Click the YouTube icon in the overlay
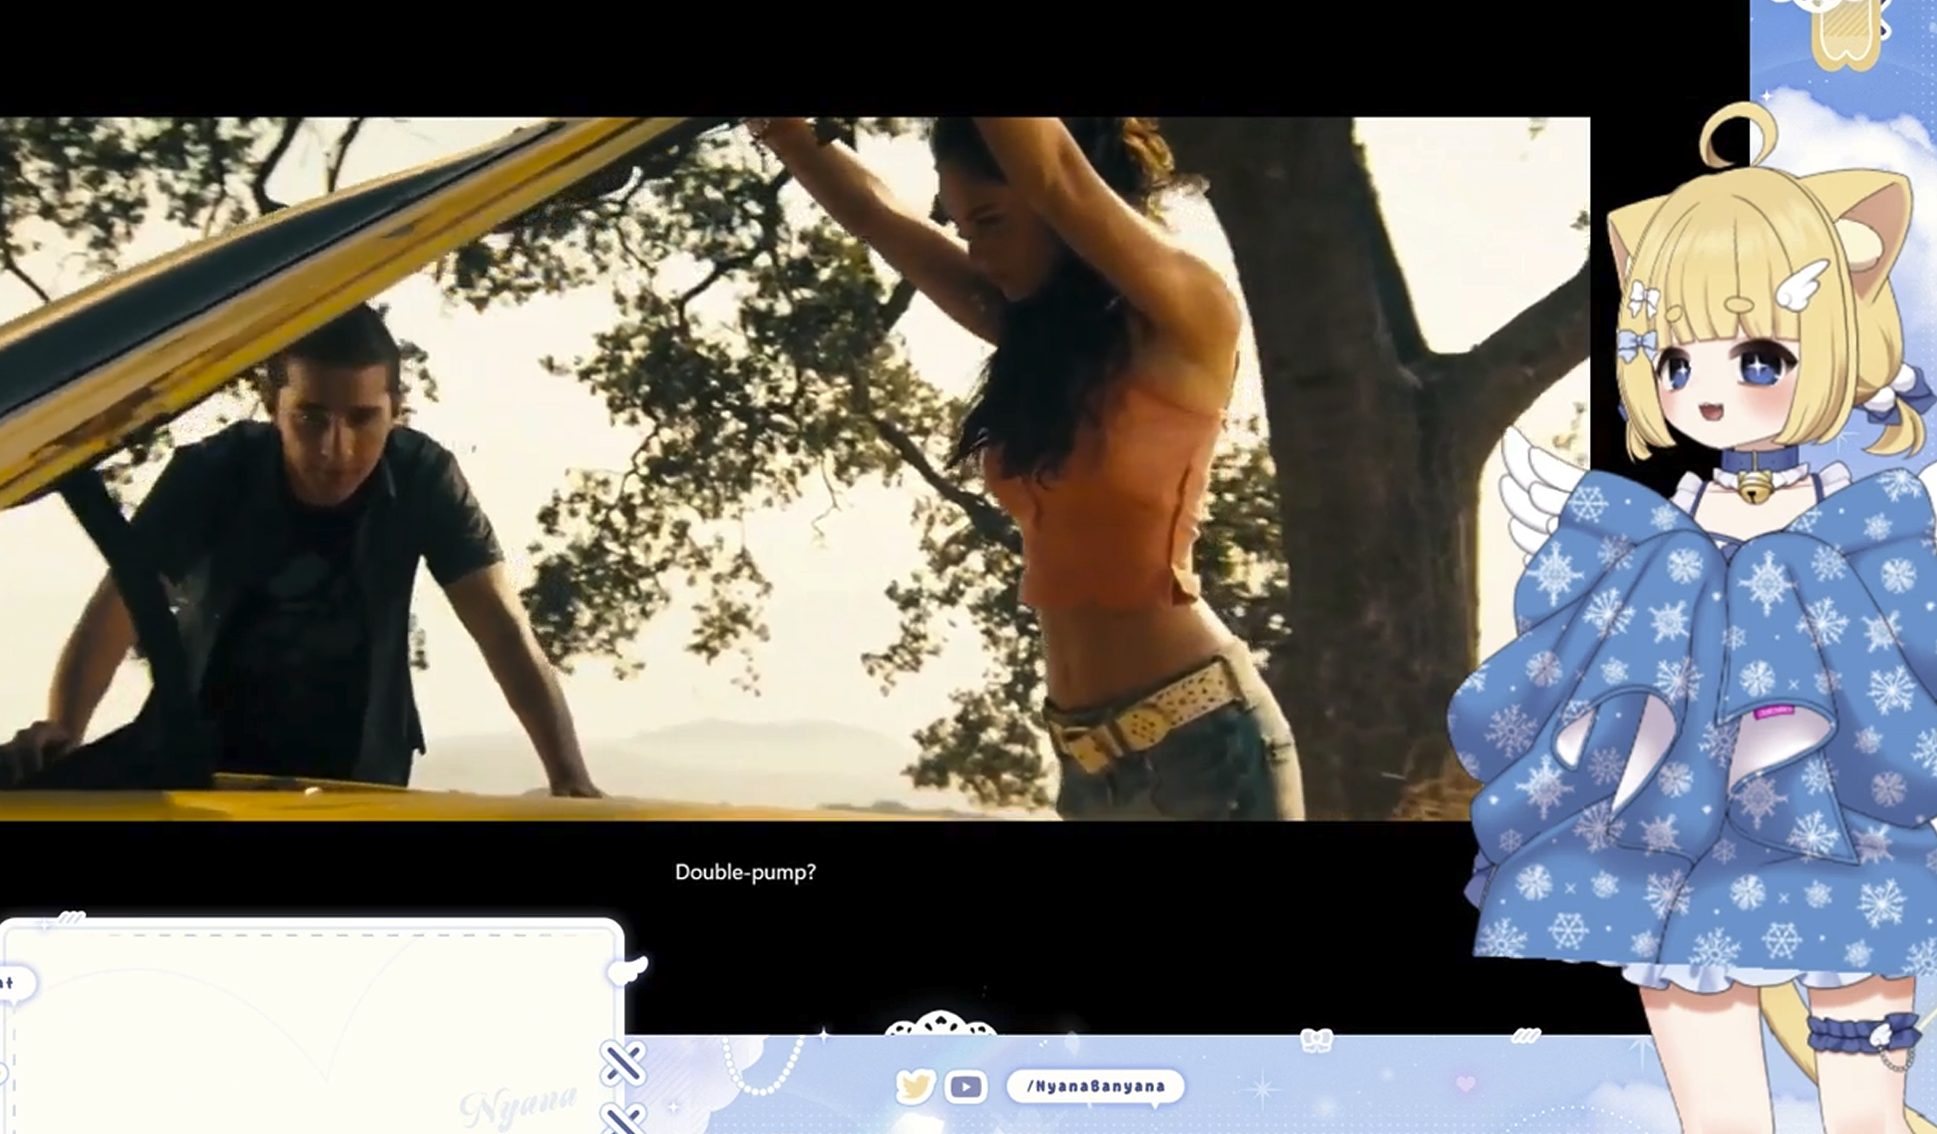1937x1134 pixels. 965,1087
